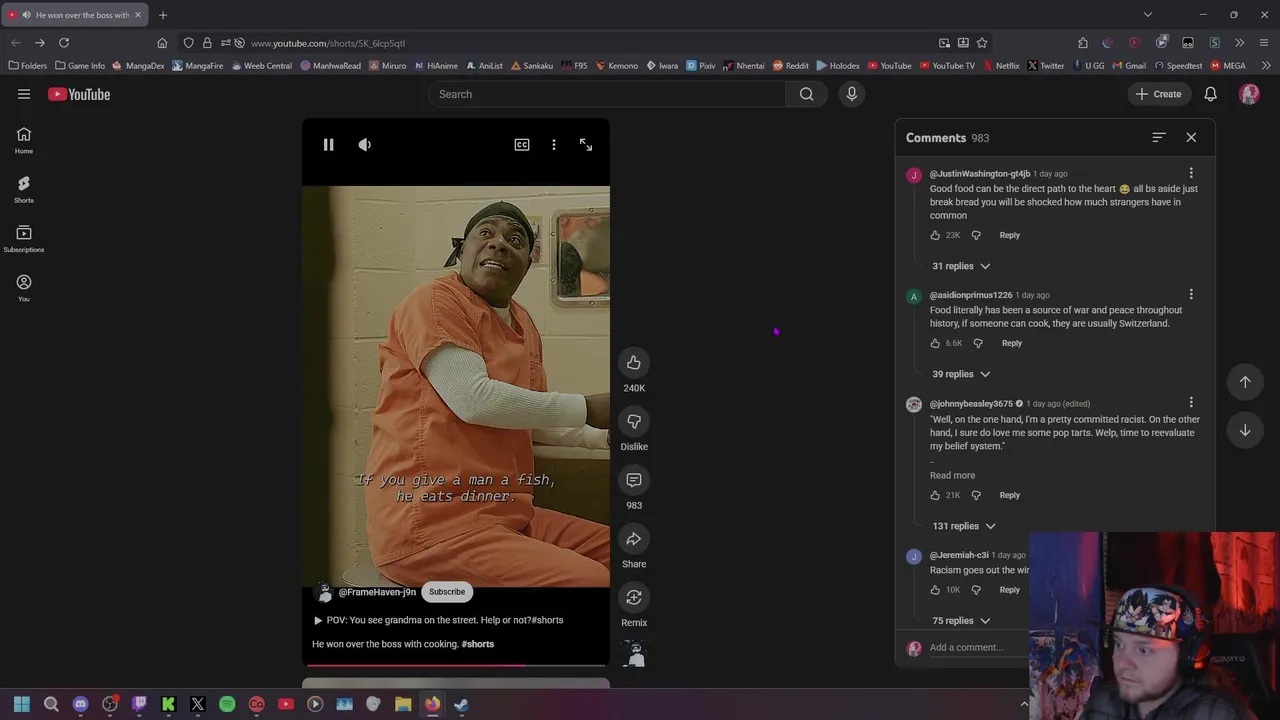This screenshot has height=720, width=1280.
Task: Click the #shorts hashtag in the title
Action: click(x=478, y=644)
